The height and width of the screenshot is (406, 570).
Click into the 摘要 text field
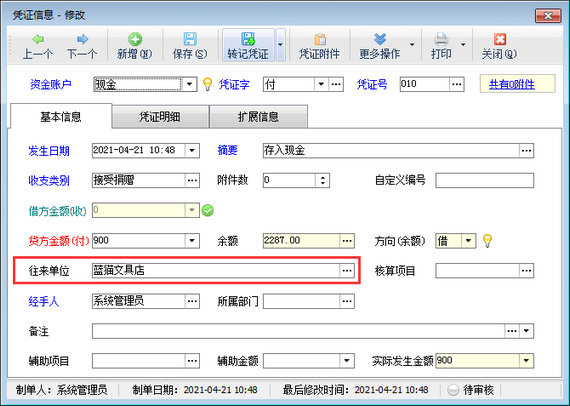[391, 150]
